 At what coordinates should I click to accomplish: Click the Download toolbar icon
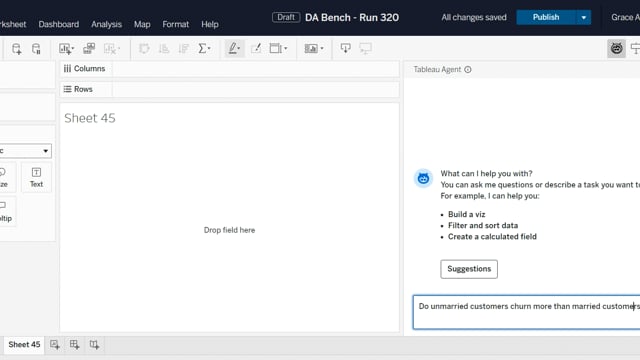(x=345, y=49)
